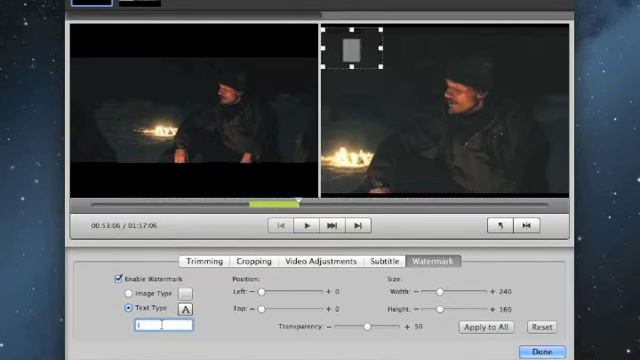Click the mark-out trim end icon
Viewport: 640px width, 360px height.
click(527, 225)
